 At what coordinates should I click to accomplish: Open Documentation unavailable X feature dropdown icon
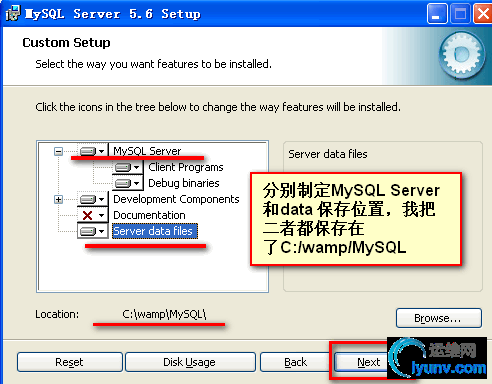(93, 215)
